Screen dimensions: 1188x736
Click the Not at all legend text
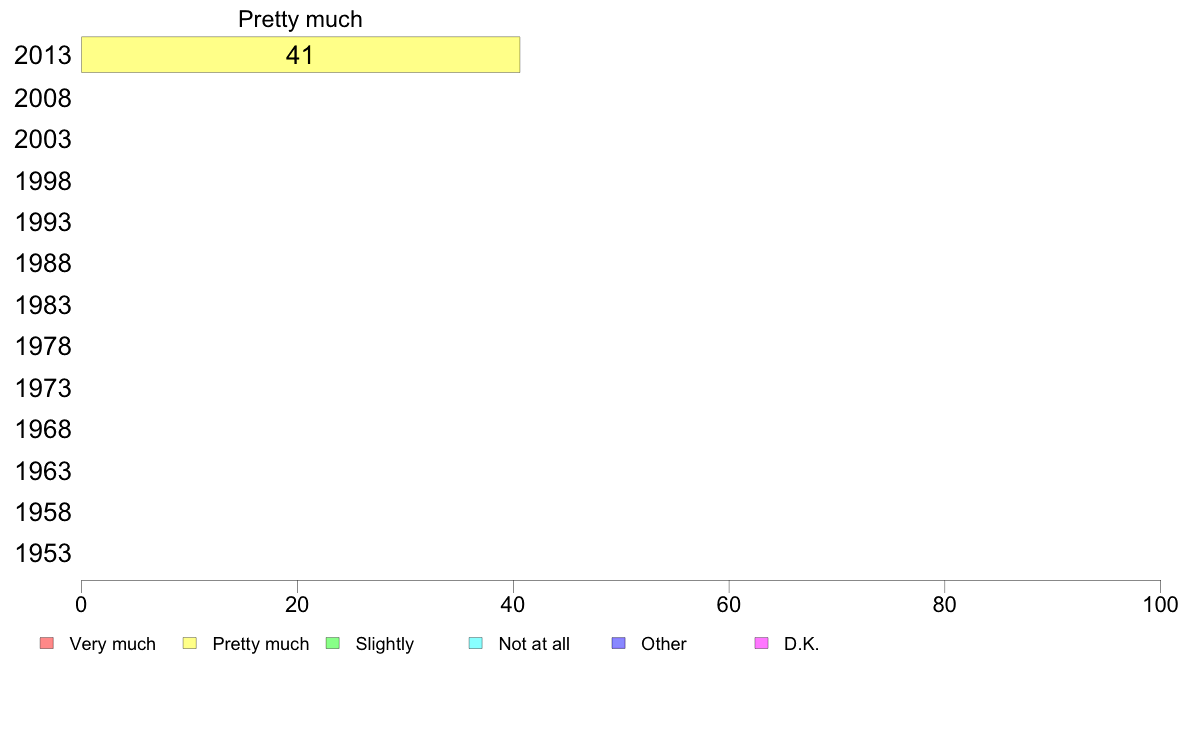click(x=534, y=644)
